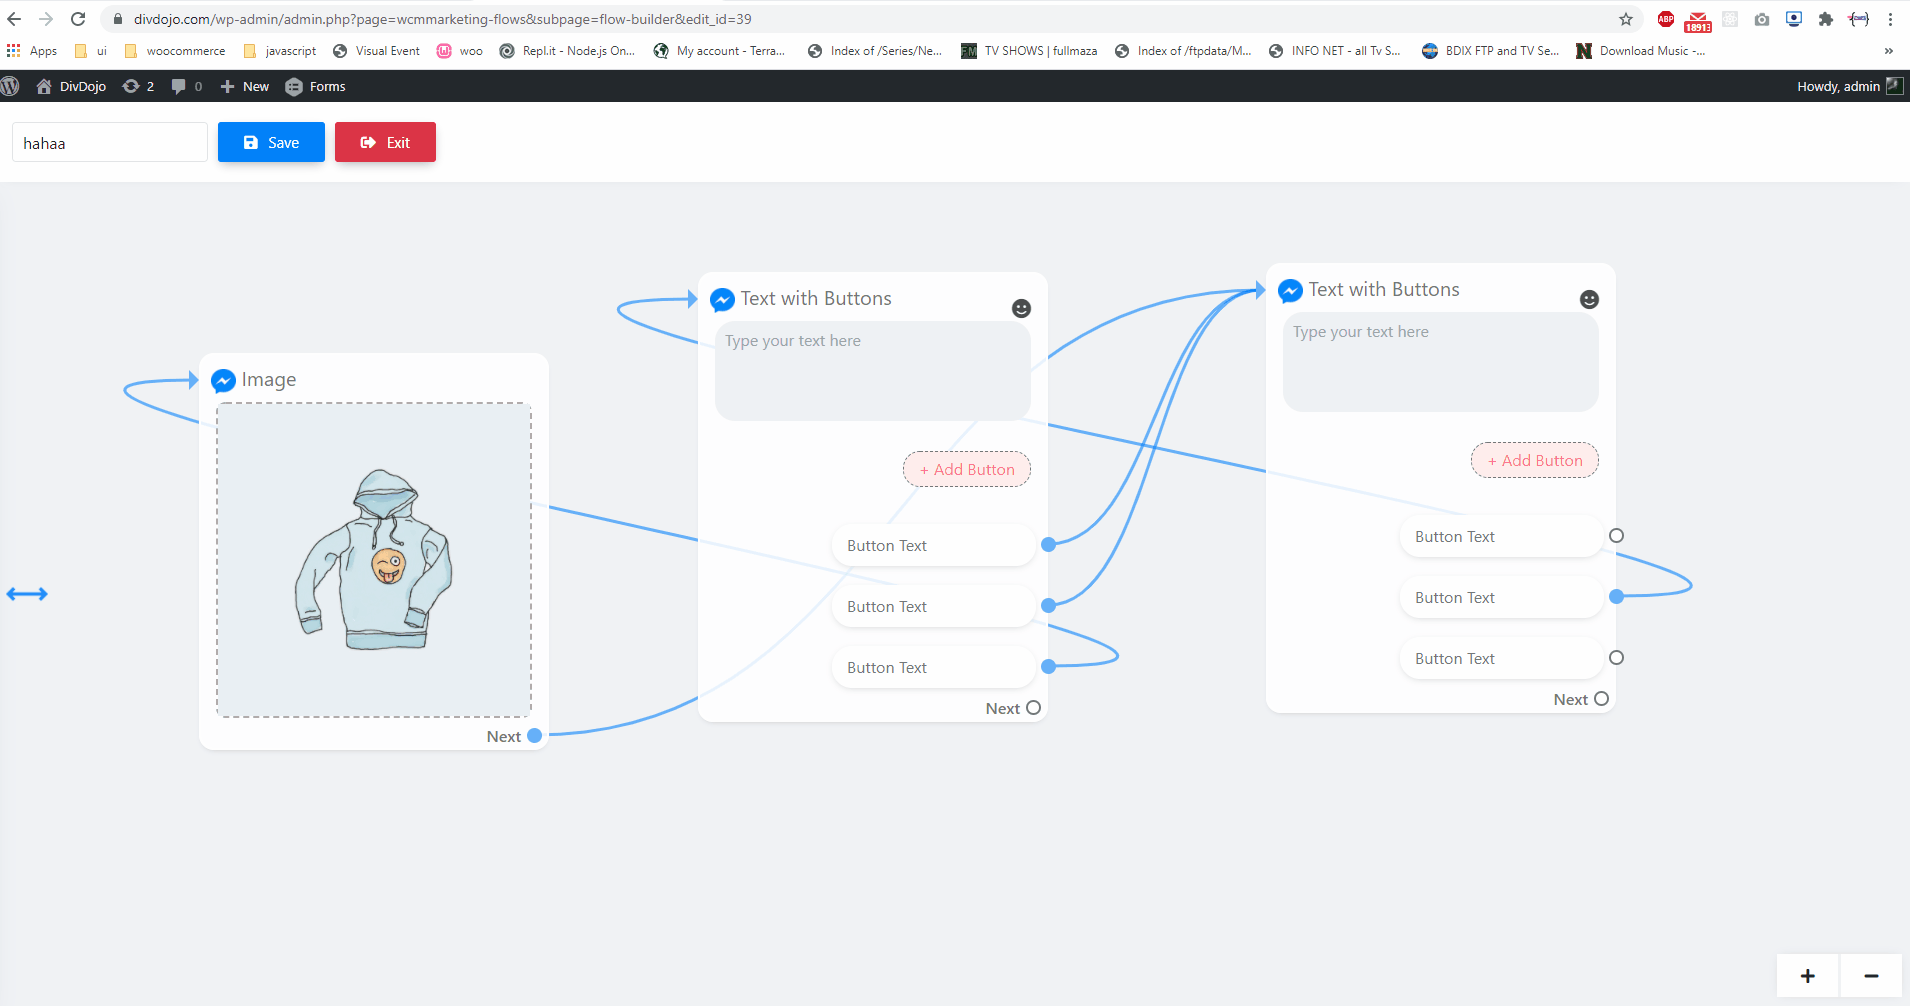Open the emoji picker on the middle Text with Buttons card

[x=1021, y=308]
